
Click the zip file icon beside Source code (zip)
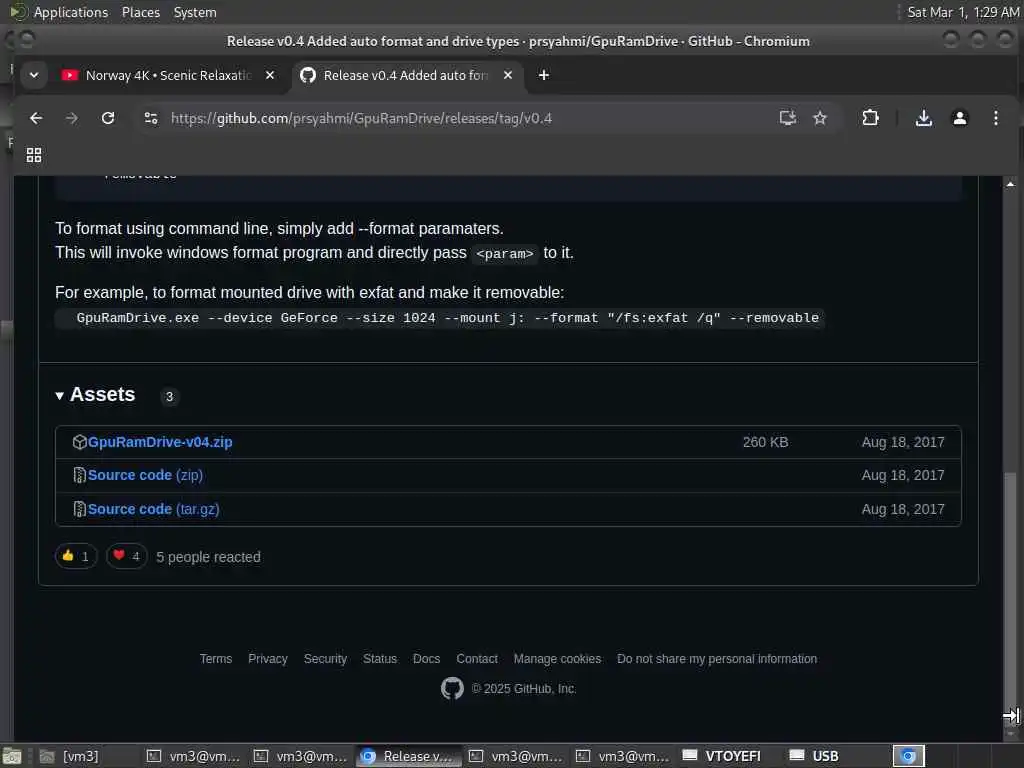(x=79, y=475)
